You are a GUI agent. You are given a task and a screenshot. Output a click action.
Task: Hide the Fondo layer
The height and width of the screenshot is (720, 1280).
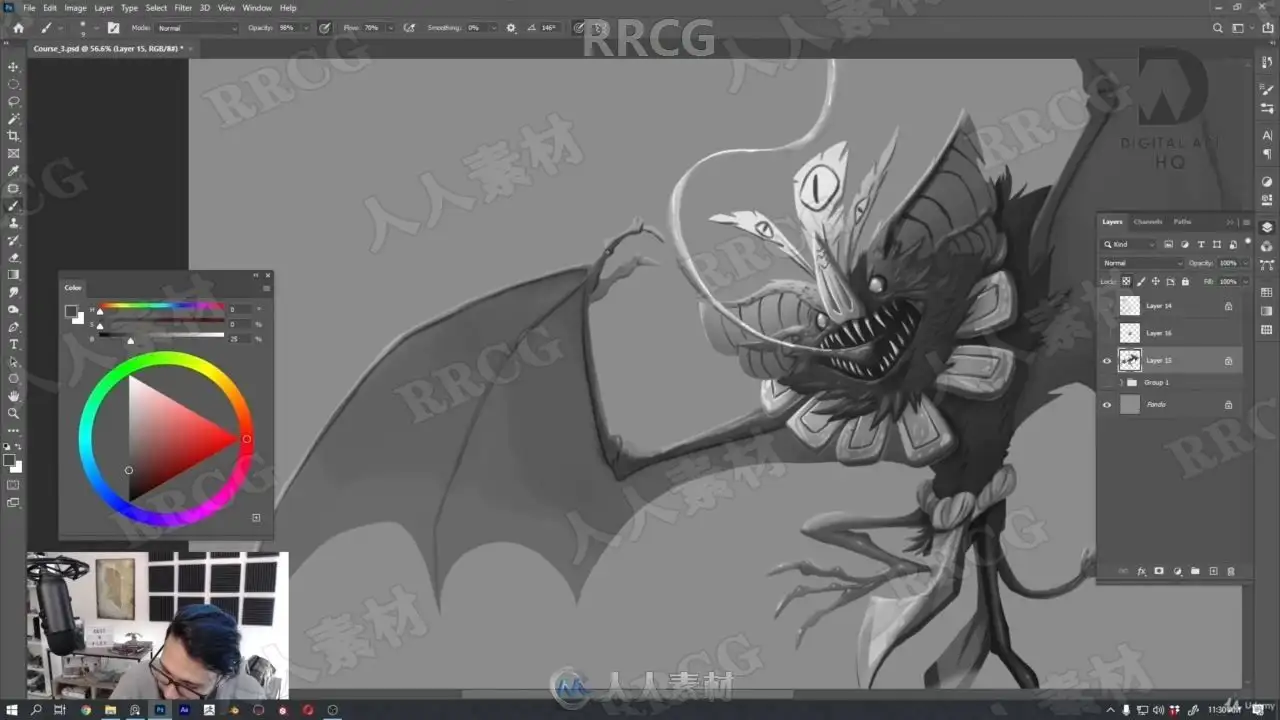point(1107,405)
